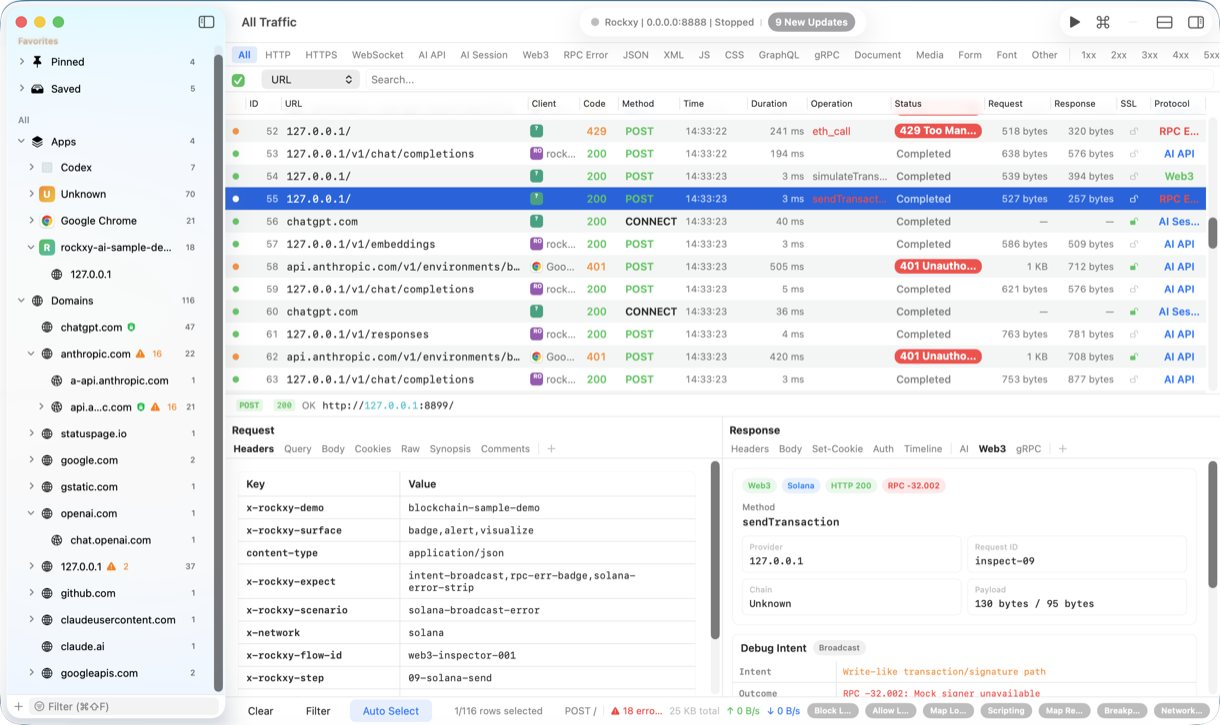
Task: Click the Filter button in bottom bar
Action: point(318,711)
